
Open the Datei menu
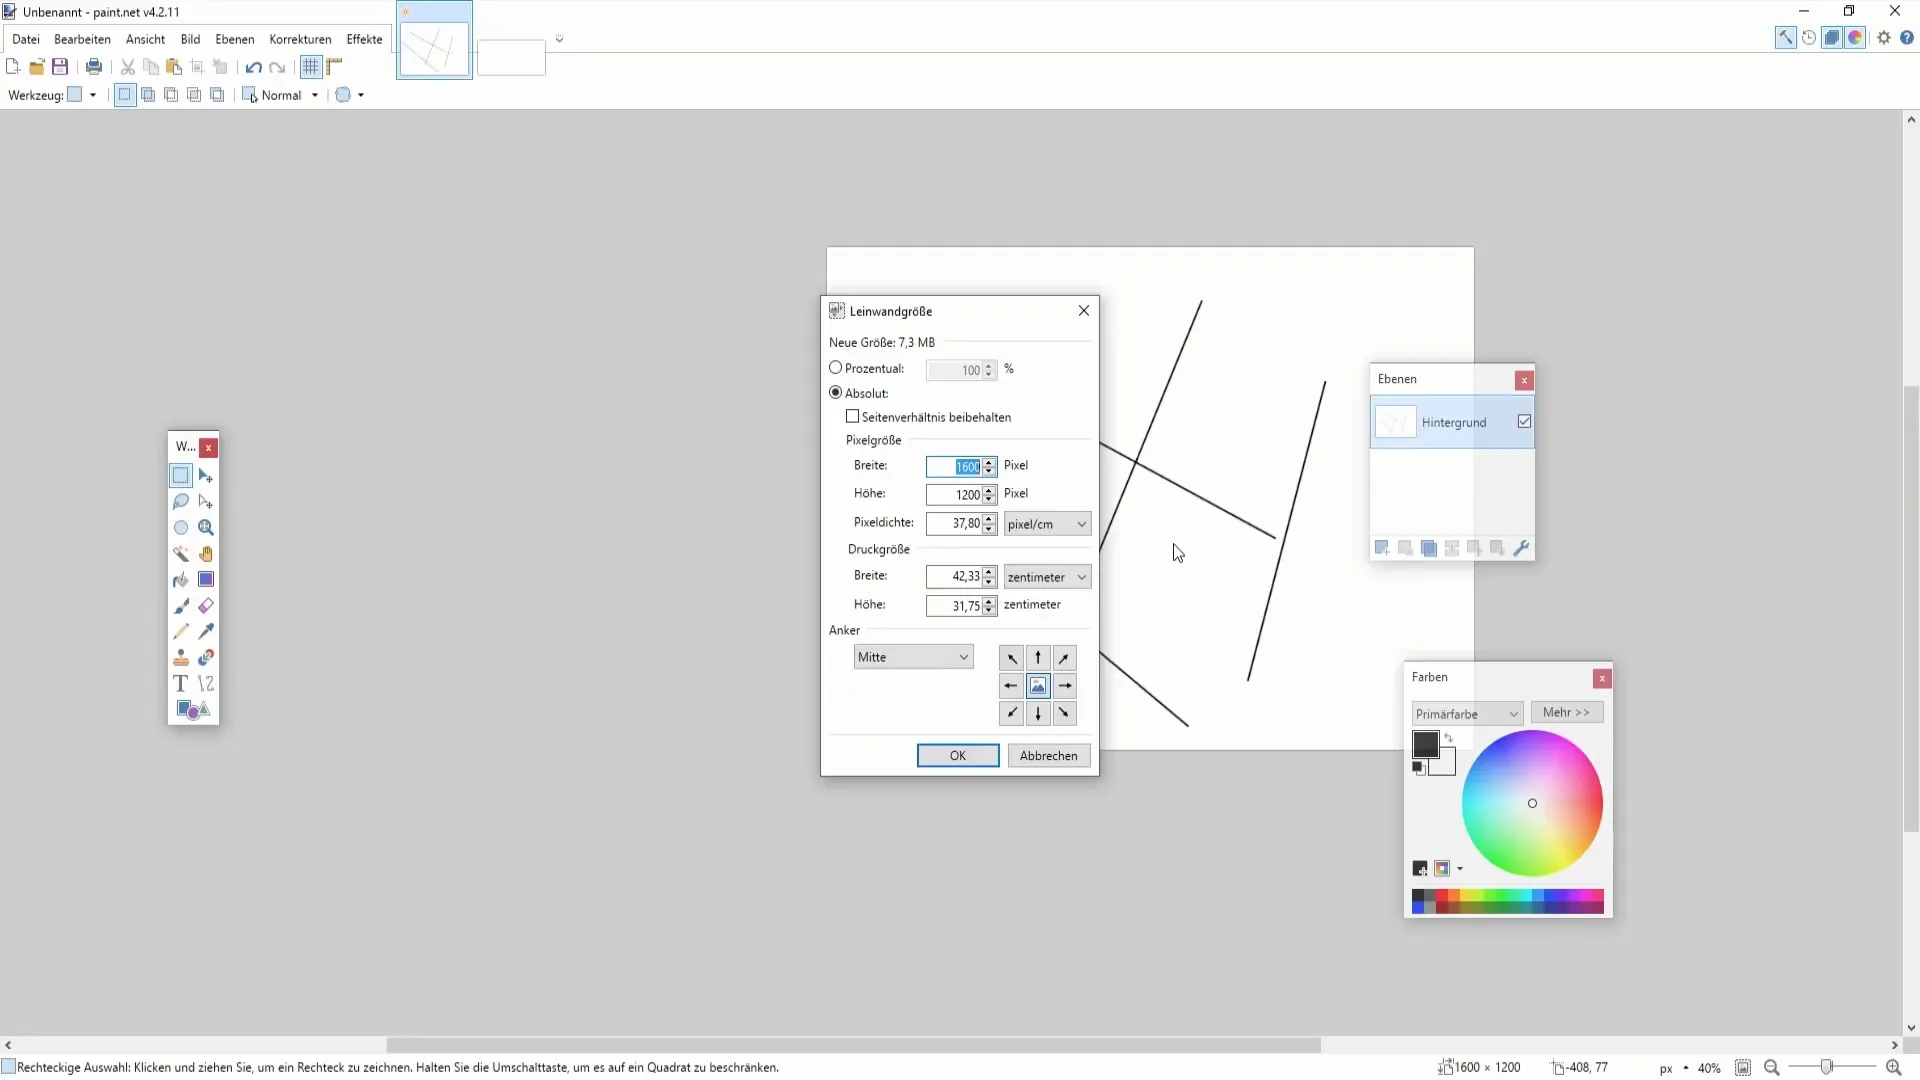26,39
